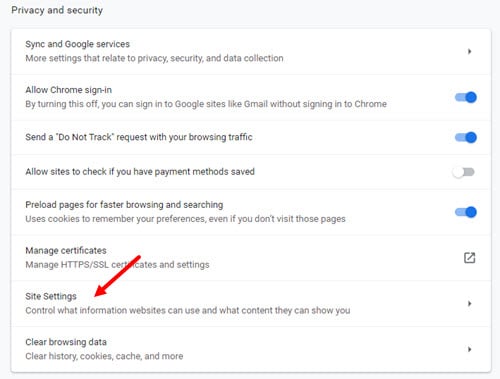The height and width of the screenshot is (379, 500).
Task: Click Allow Chrome sign-in label
Action: [x=69, y=90]
